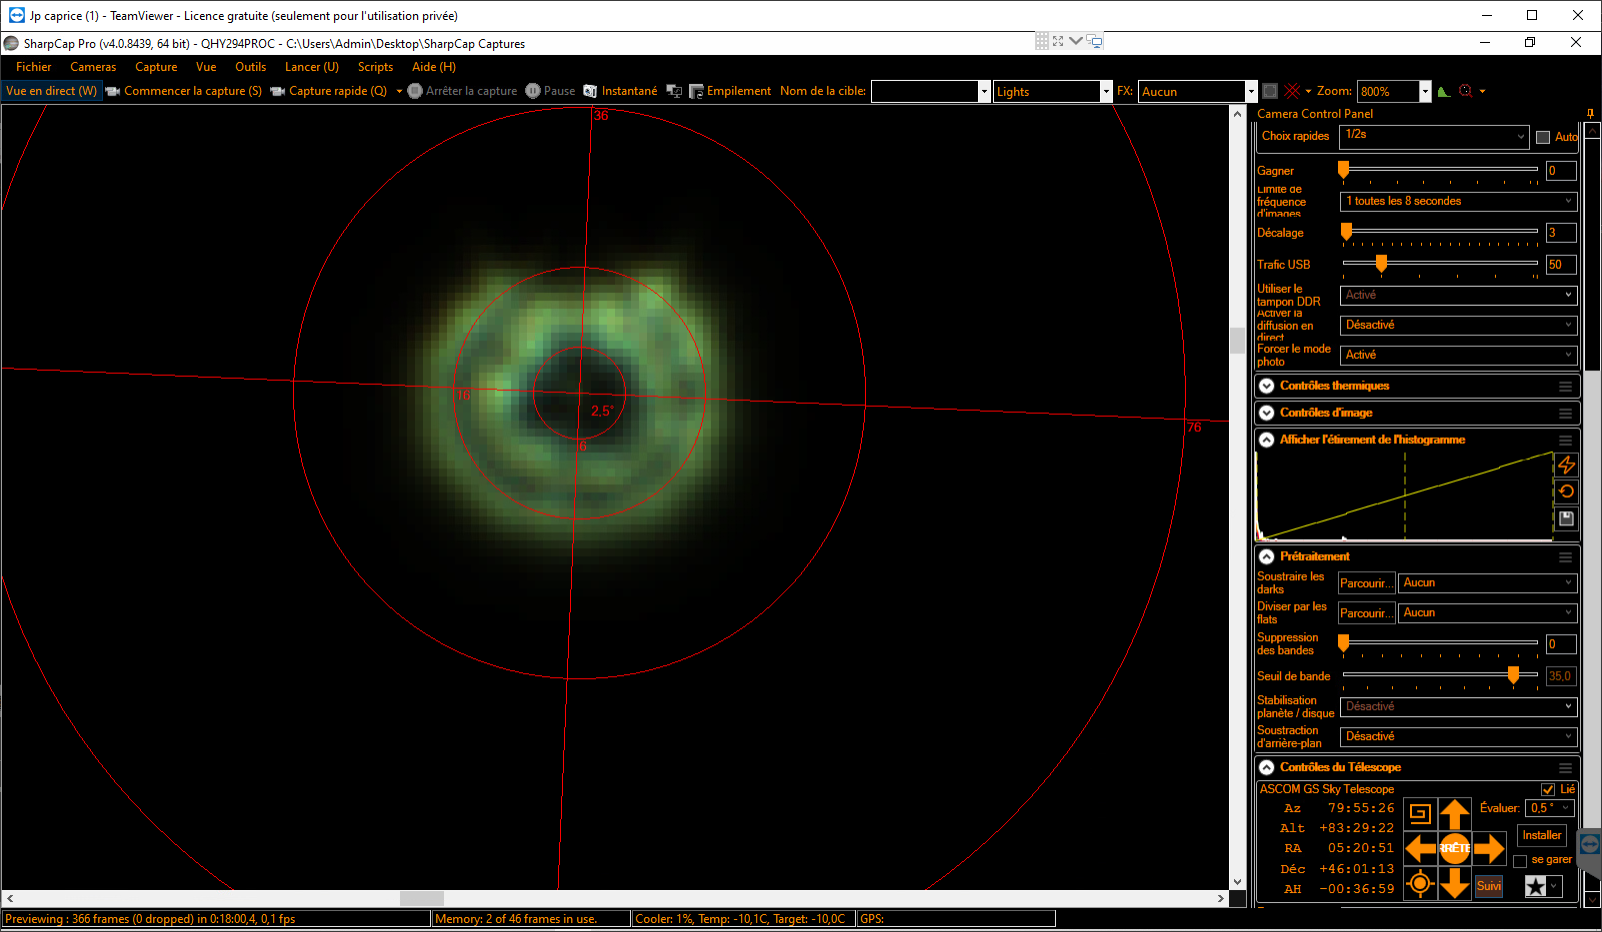Click the red focus magnifier icon

[x=1466, y=91]
